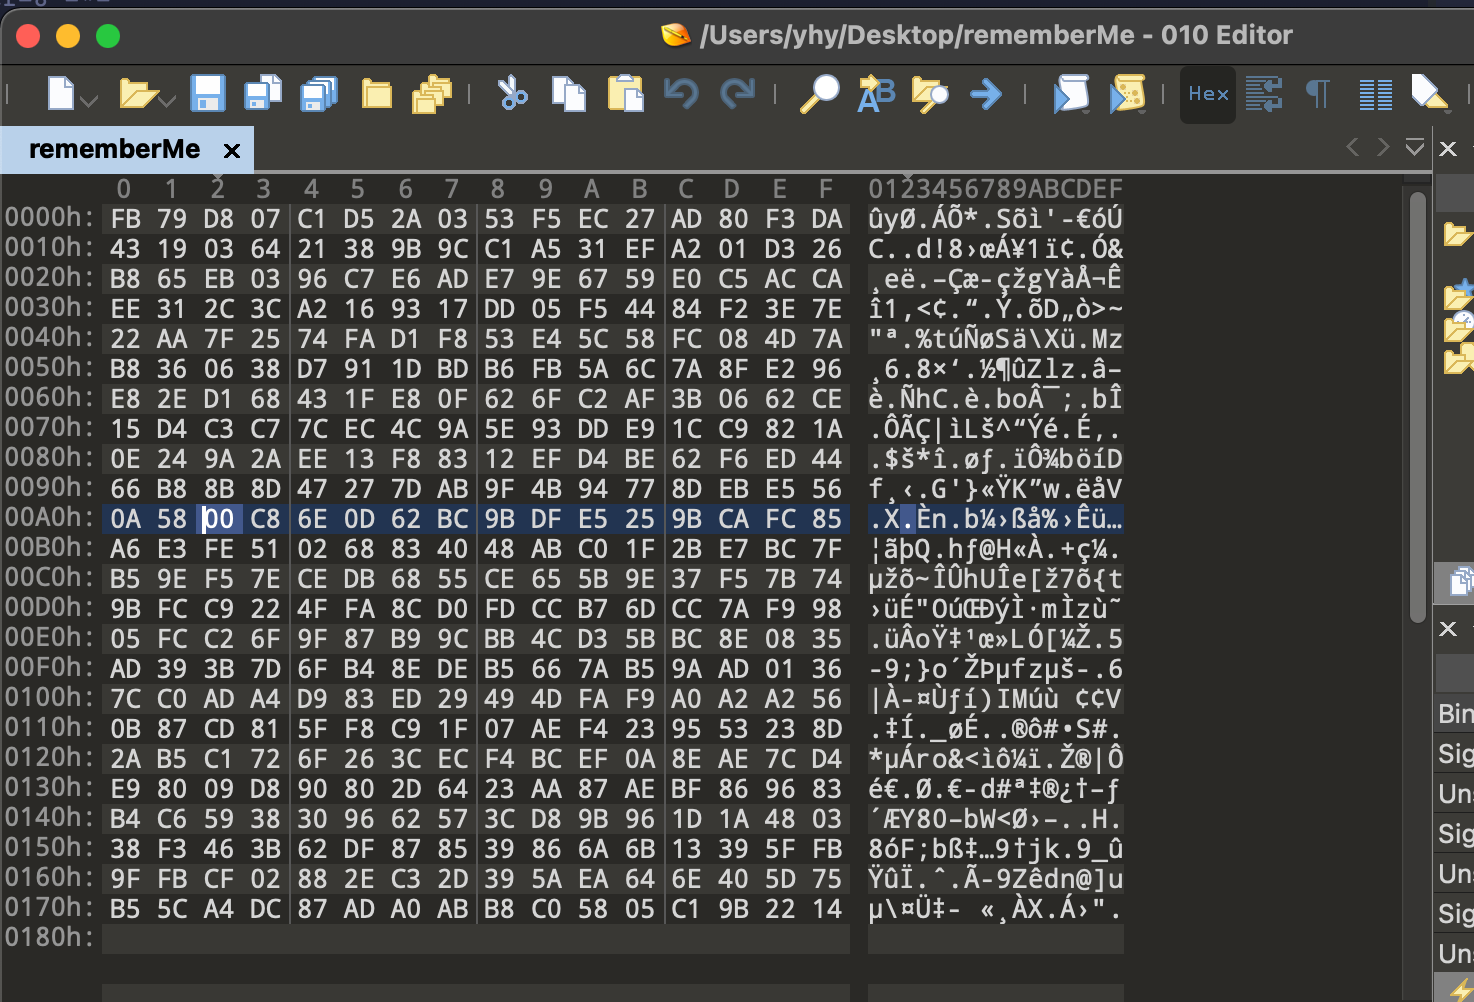Click the Save As icon
The image size is (1474, 1002).
click(x=263, y=94)
